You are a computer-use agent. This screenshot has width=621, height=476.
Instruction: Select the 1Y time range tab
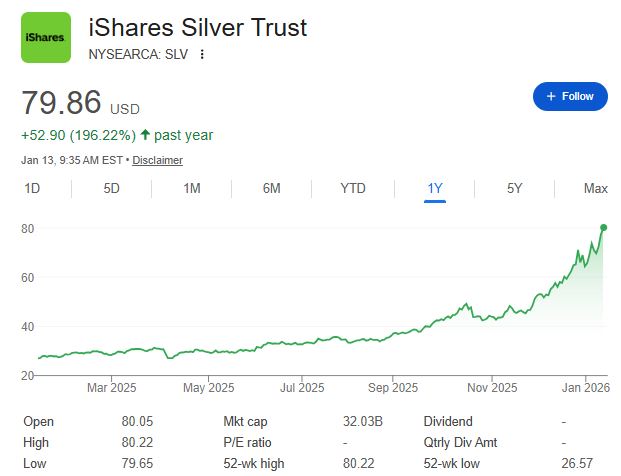(434, 188)
